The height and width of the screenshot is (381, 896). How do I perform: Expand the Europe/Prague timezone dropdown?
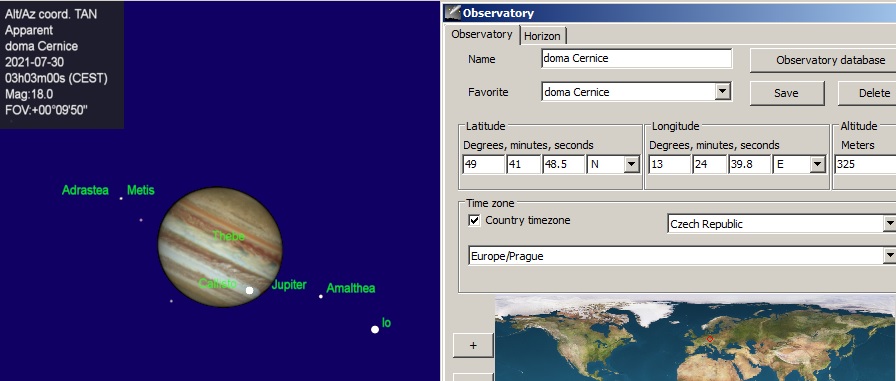pos(890,255)
